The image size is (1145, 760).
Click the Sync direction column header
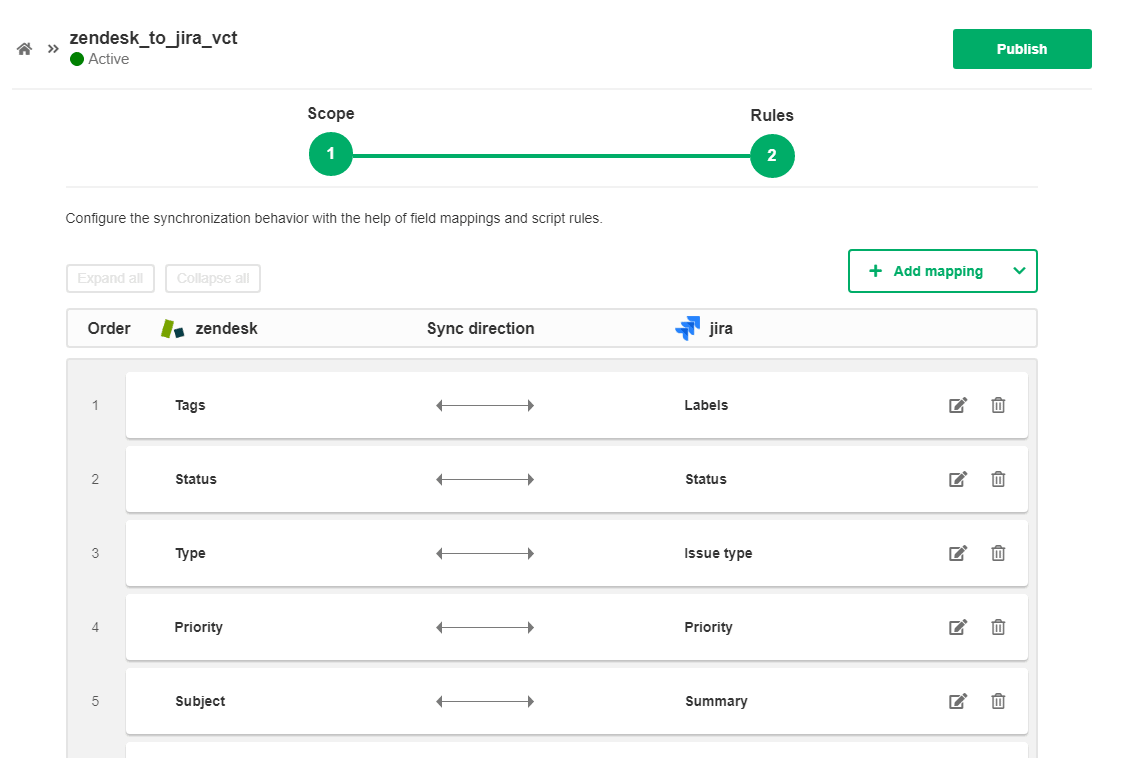480,329
